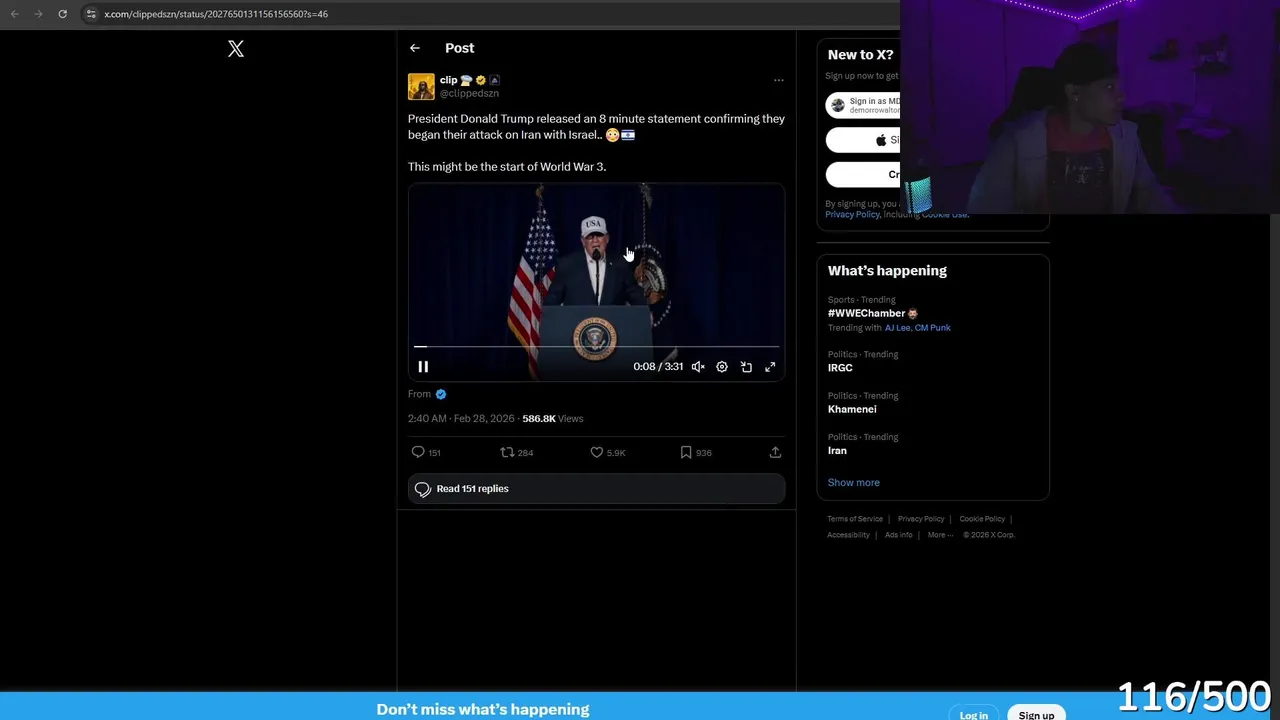Viewport: 1280px width, 720px height.
Task: Bookmark the post with 936 bookmarks
Action: [x=696, y=453]
